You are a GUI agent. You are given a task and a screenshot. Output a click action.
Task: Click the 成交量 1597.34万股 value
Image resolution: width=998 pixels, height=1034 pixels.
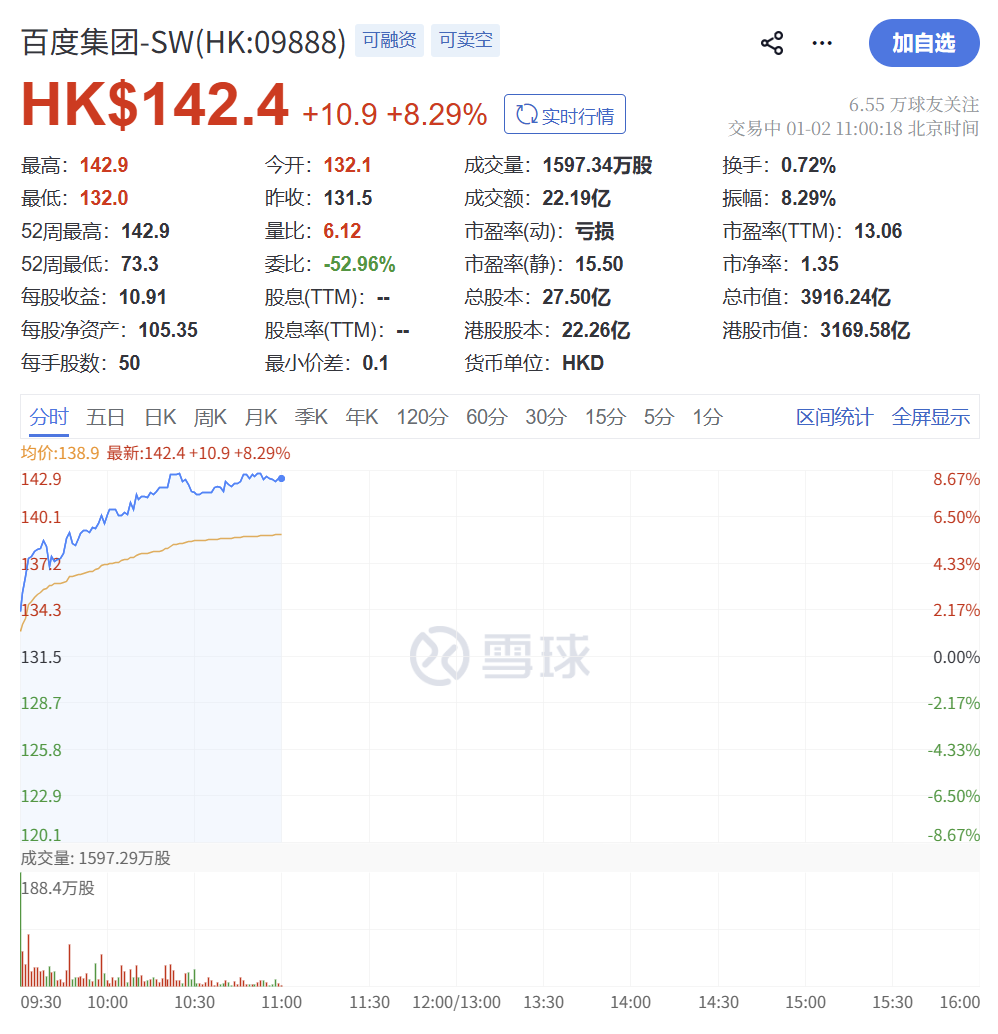point(597,165)
